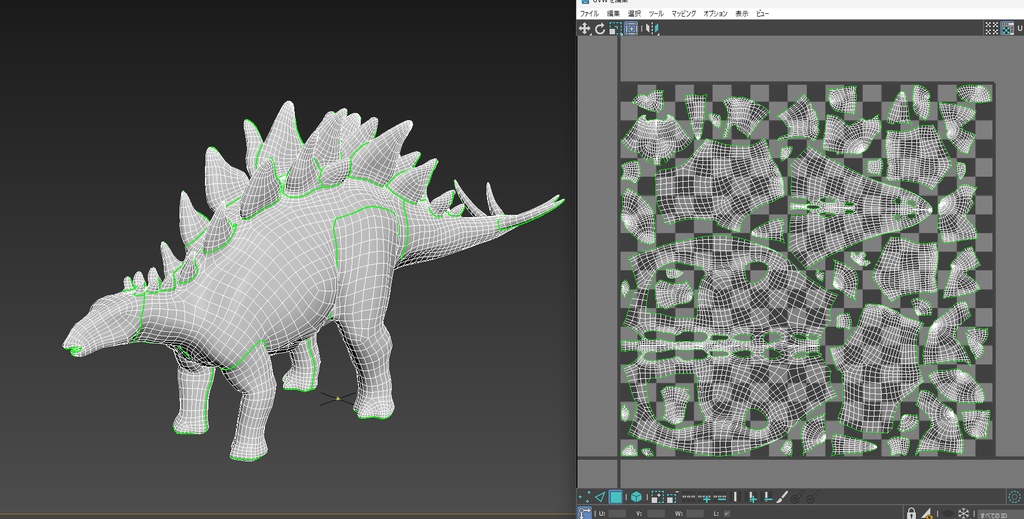Click the V coordinate input field
Image resolution: width=1024 pixels, height=519 pixels.
tap(656, 513)
